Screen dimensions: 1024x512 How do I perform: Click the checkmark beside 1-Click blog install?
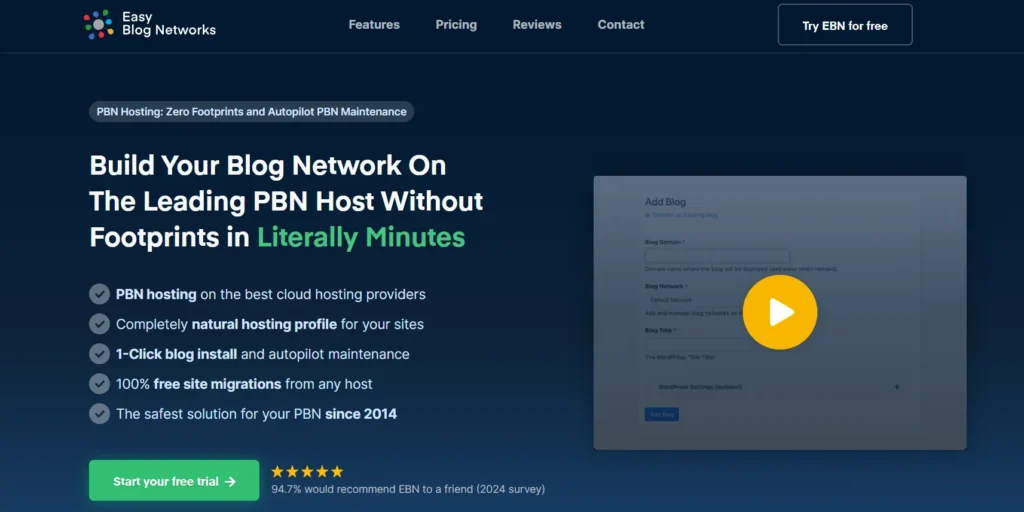tap(99, 354)
